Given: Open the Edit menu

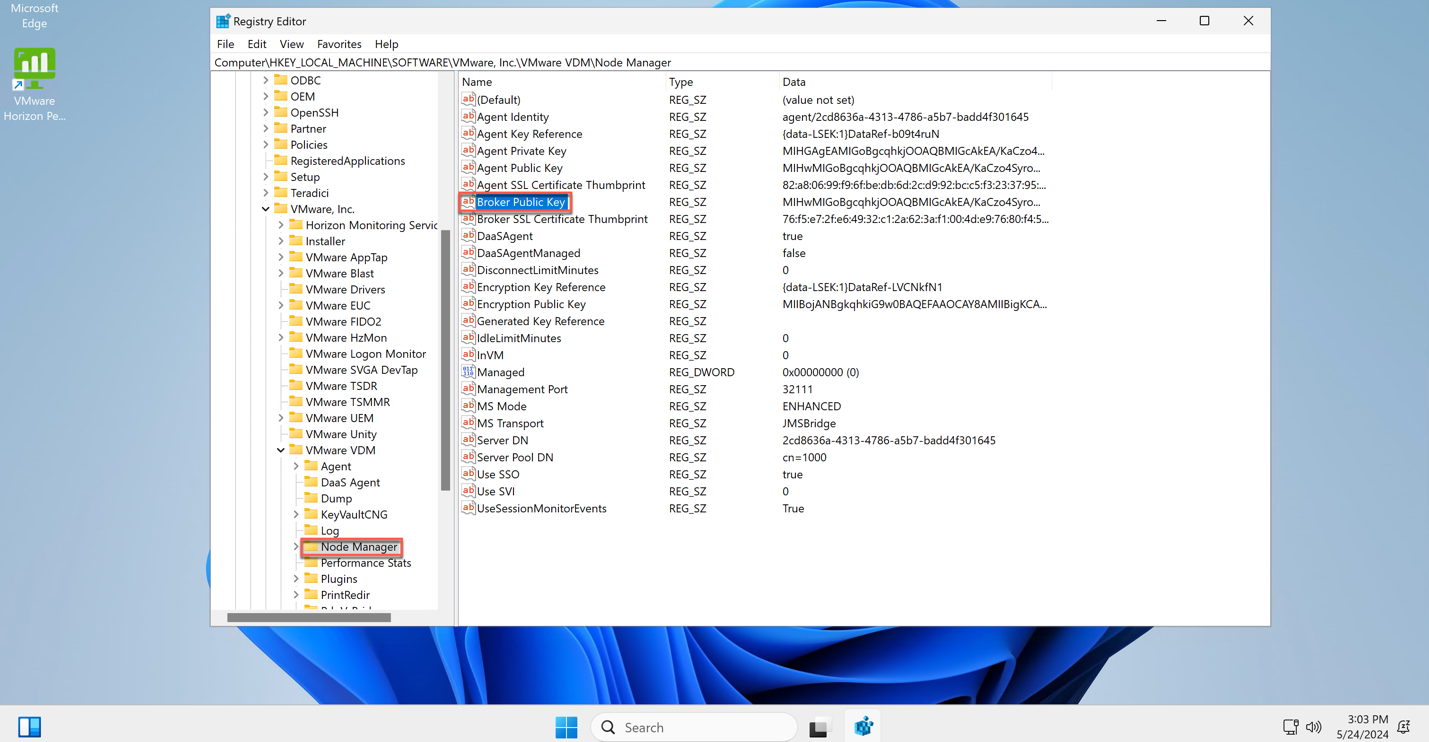Looking at the screenshot, I should click(x=257, y=44).
